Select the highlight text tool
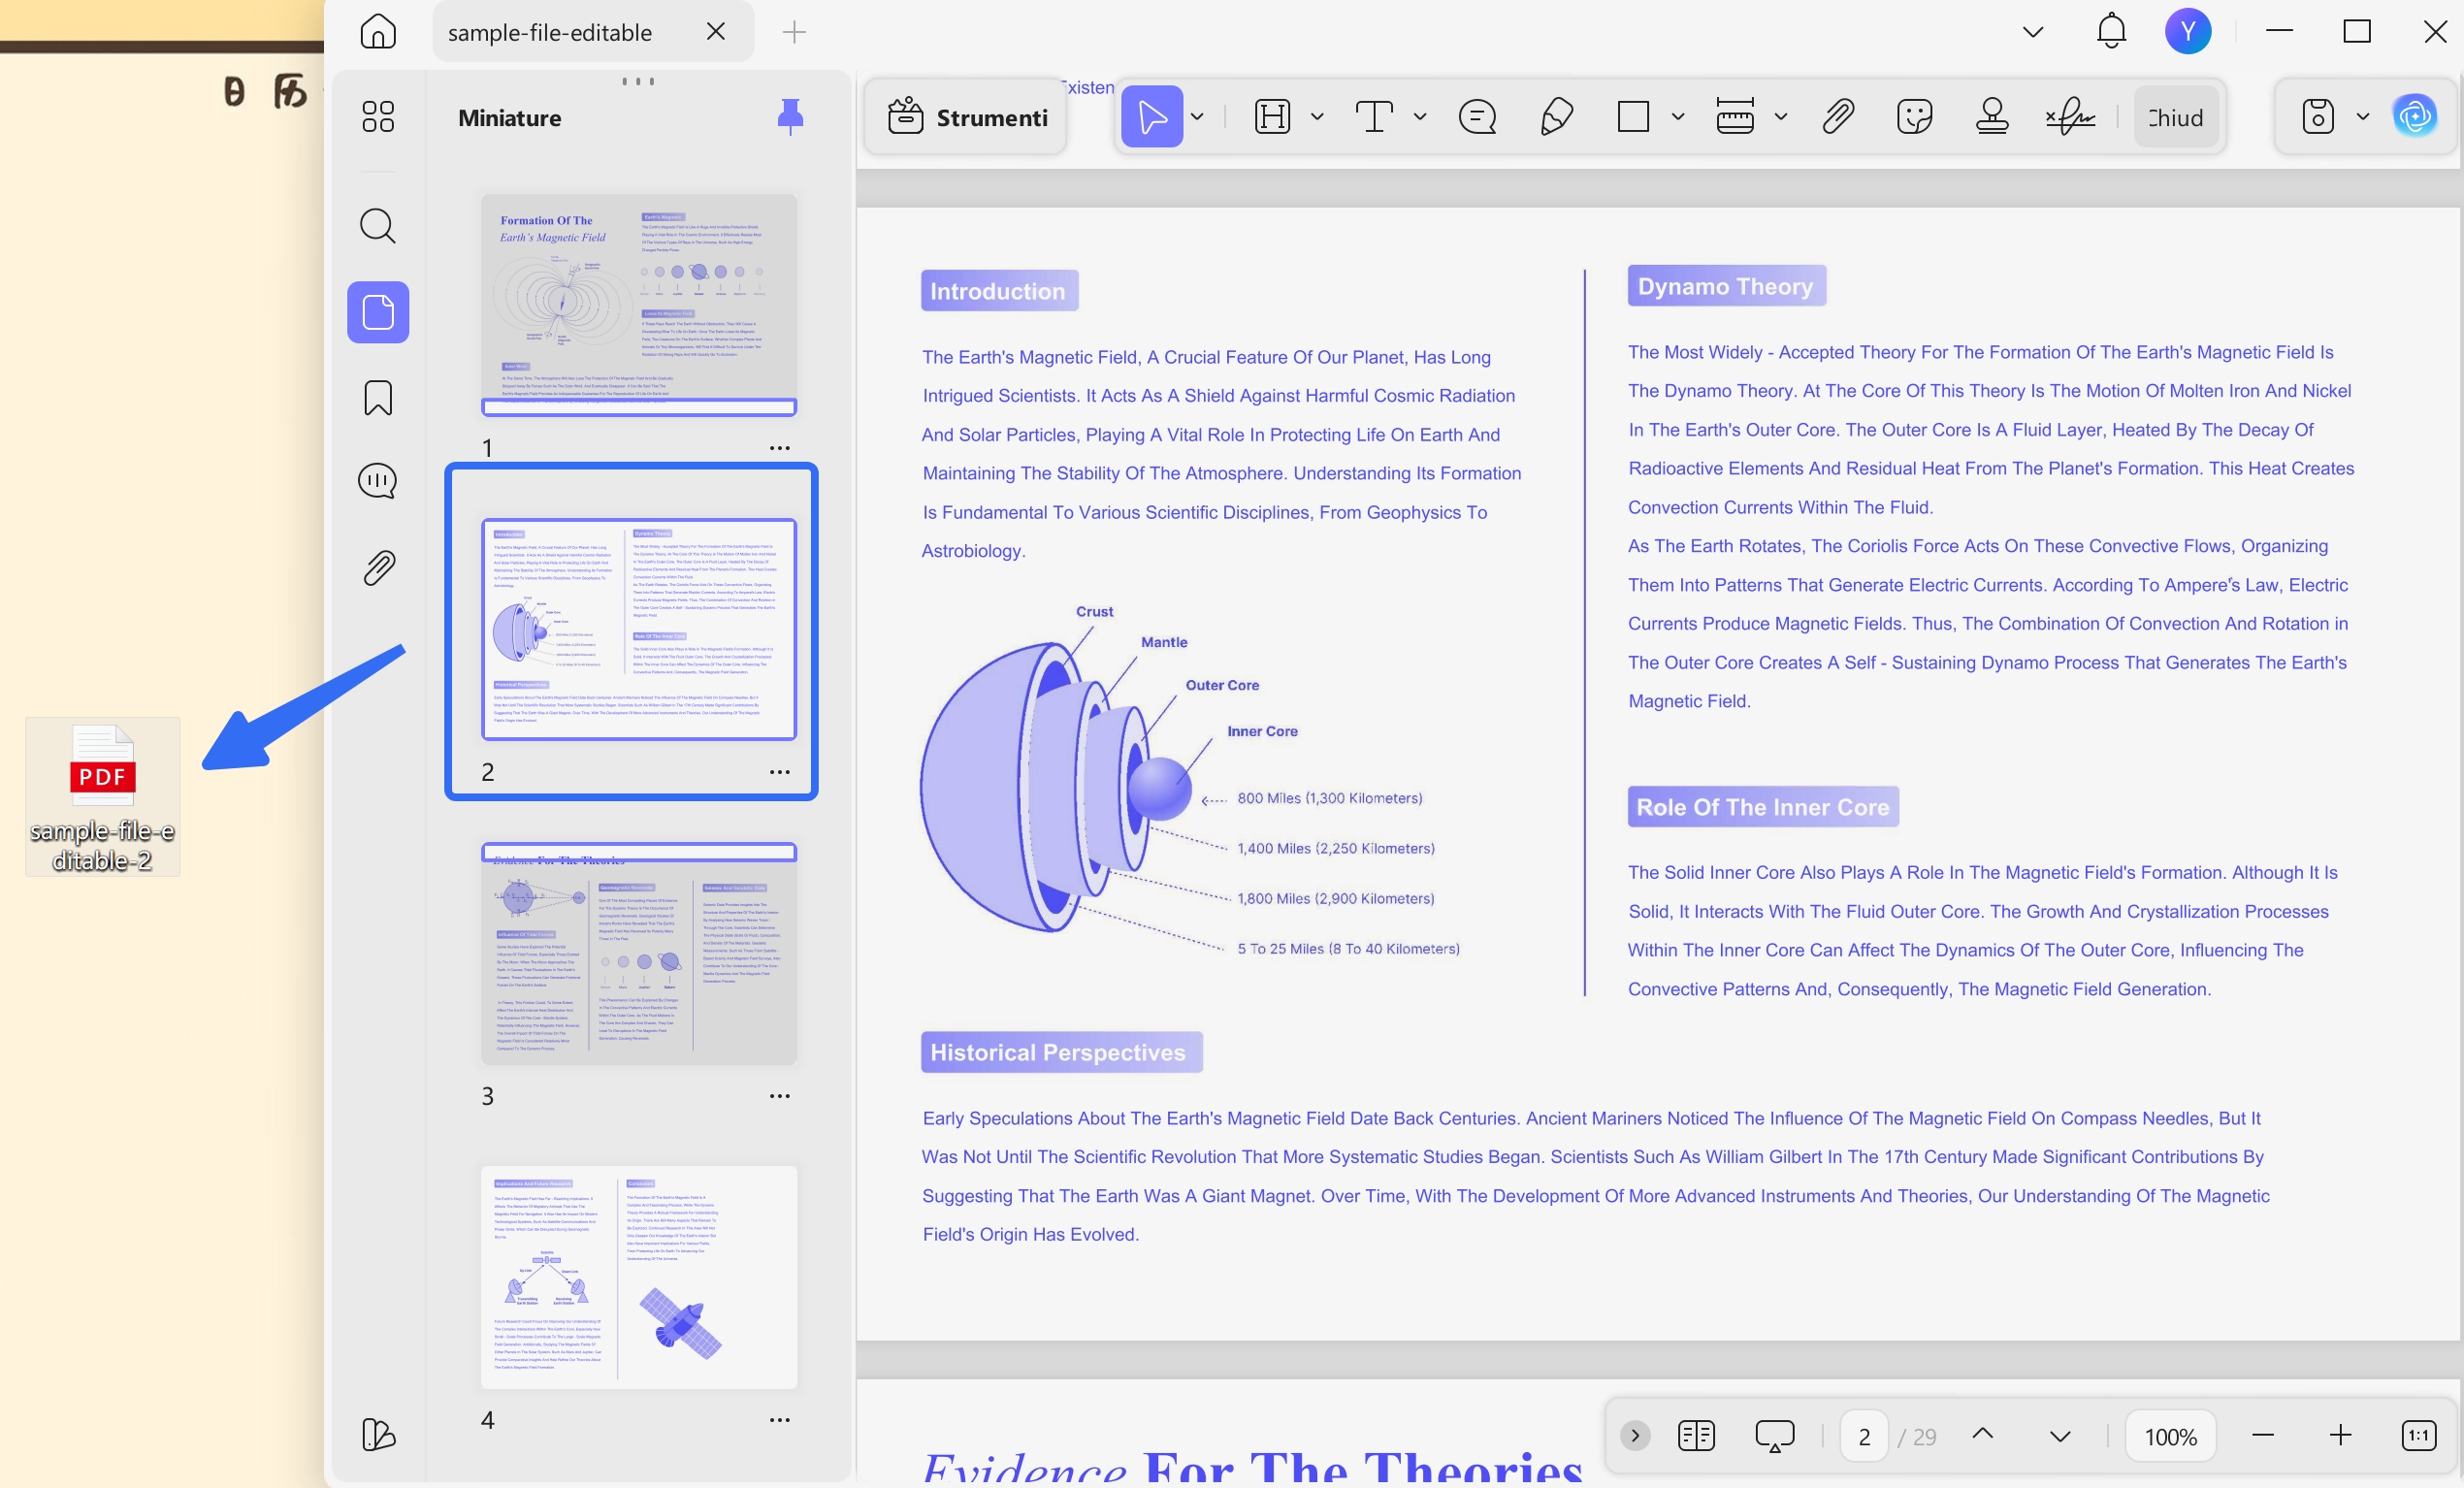Viewport: 2464px width, 1488px height. click(1272, 117)
